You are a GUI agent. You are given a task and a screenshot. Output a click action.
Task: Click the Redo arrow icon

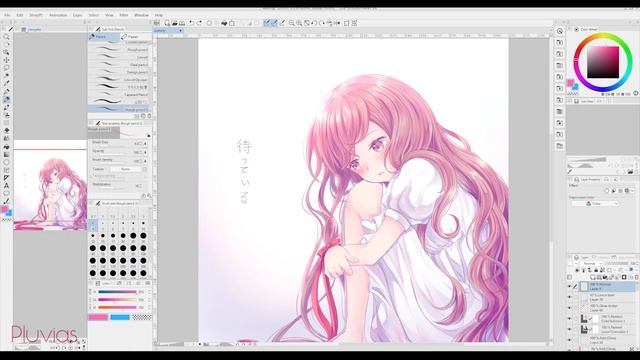click(x=199, y=23)
